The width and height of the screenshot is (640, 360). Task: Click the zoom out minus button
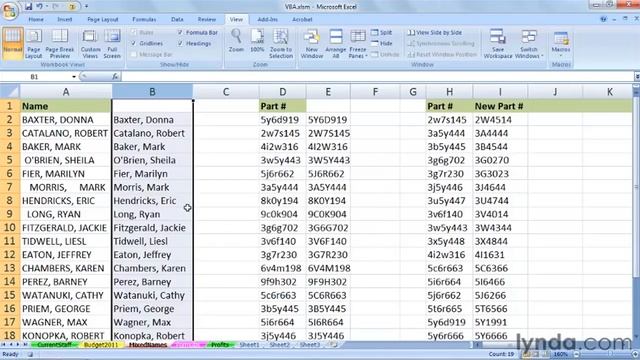576,354
